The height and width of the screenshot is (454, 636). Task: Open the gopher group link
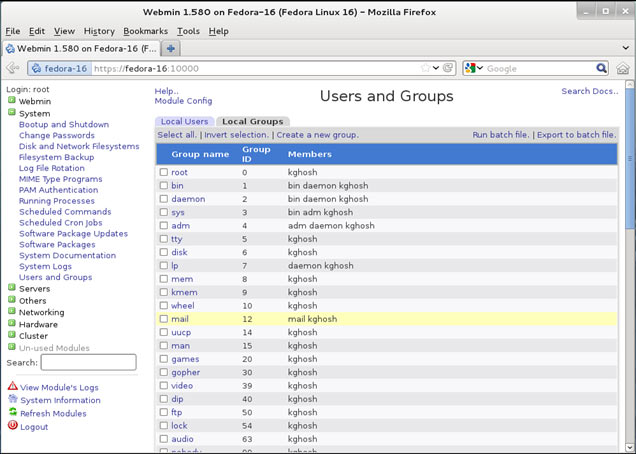pyautogui.click(x=185, y=372)
